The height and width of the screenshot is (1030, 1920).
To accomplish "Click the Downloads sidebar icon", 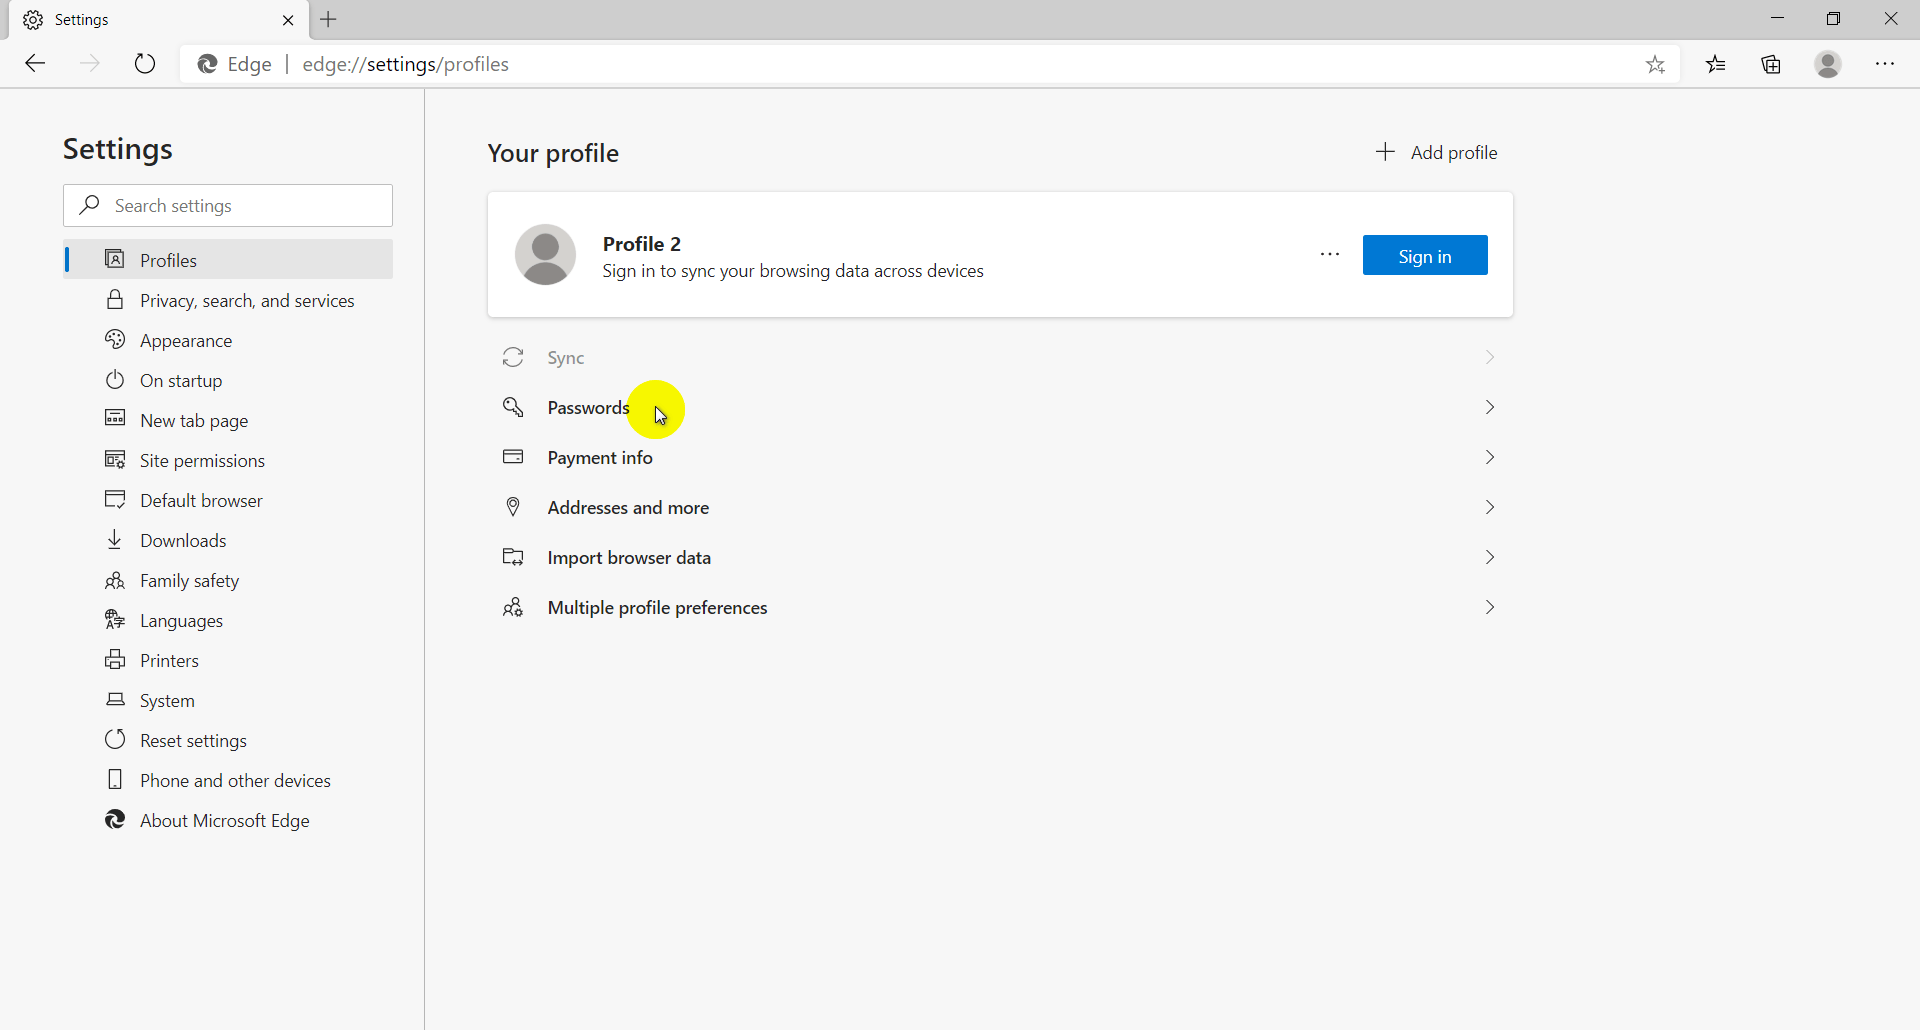I will coord(115,540).
